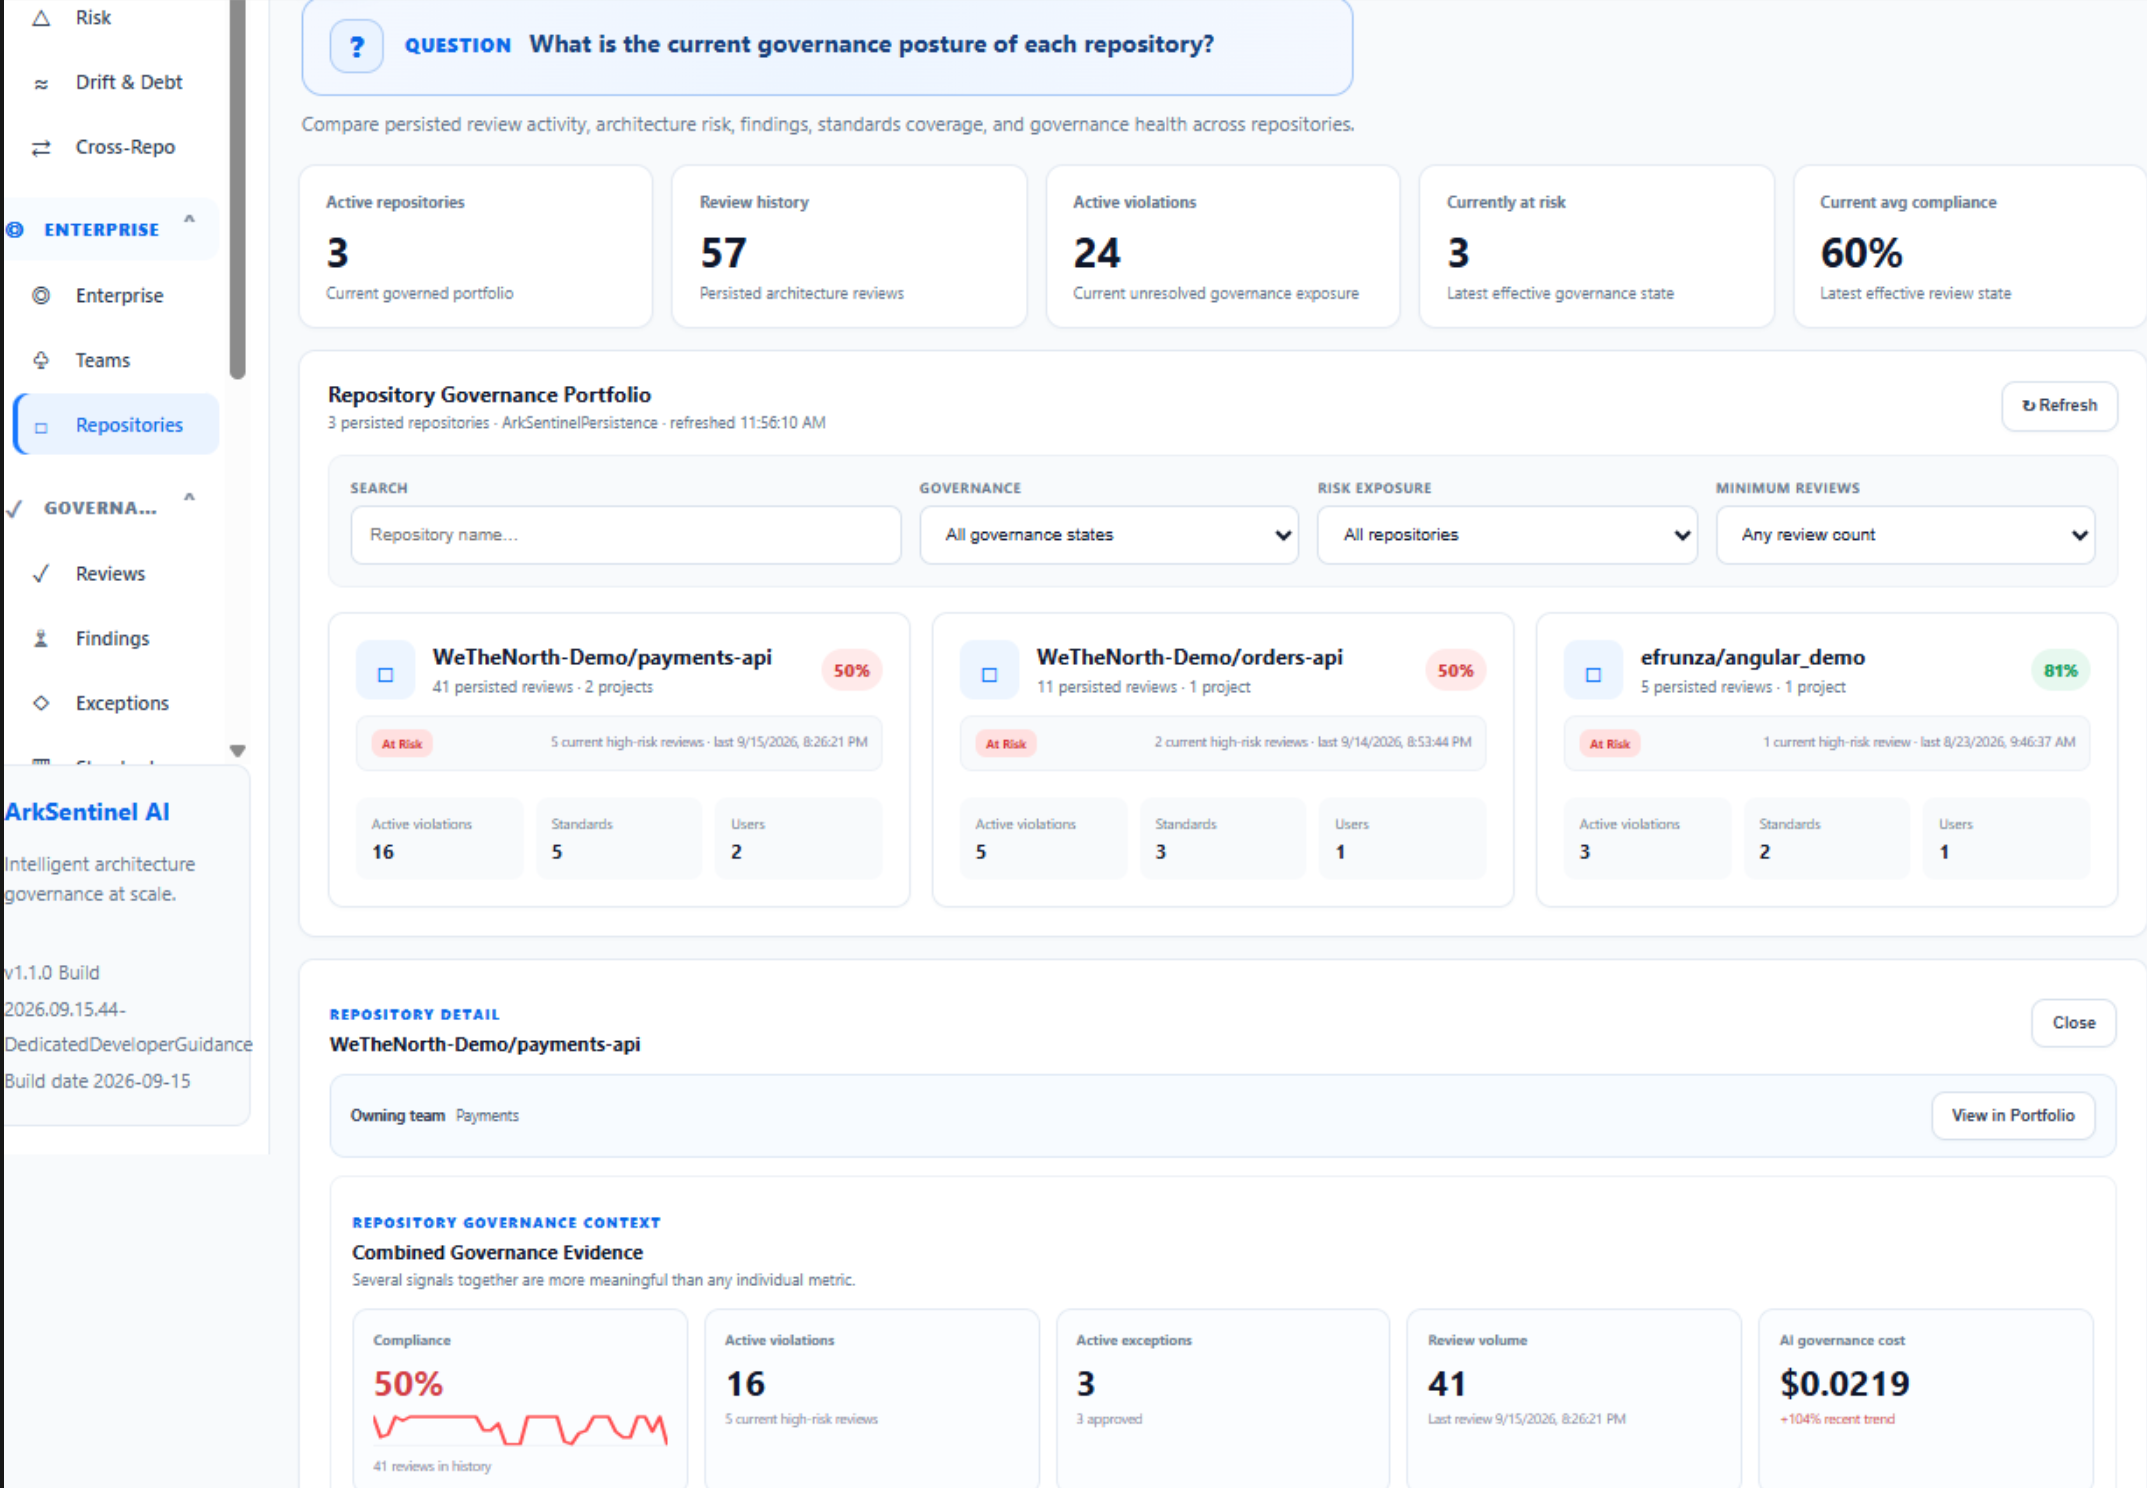This screenshot has height=1488, width=2147.
Task: Click the Reviews checkmark icon
Action: 41,574
